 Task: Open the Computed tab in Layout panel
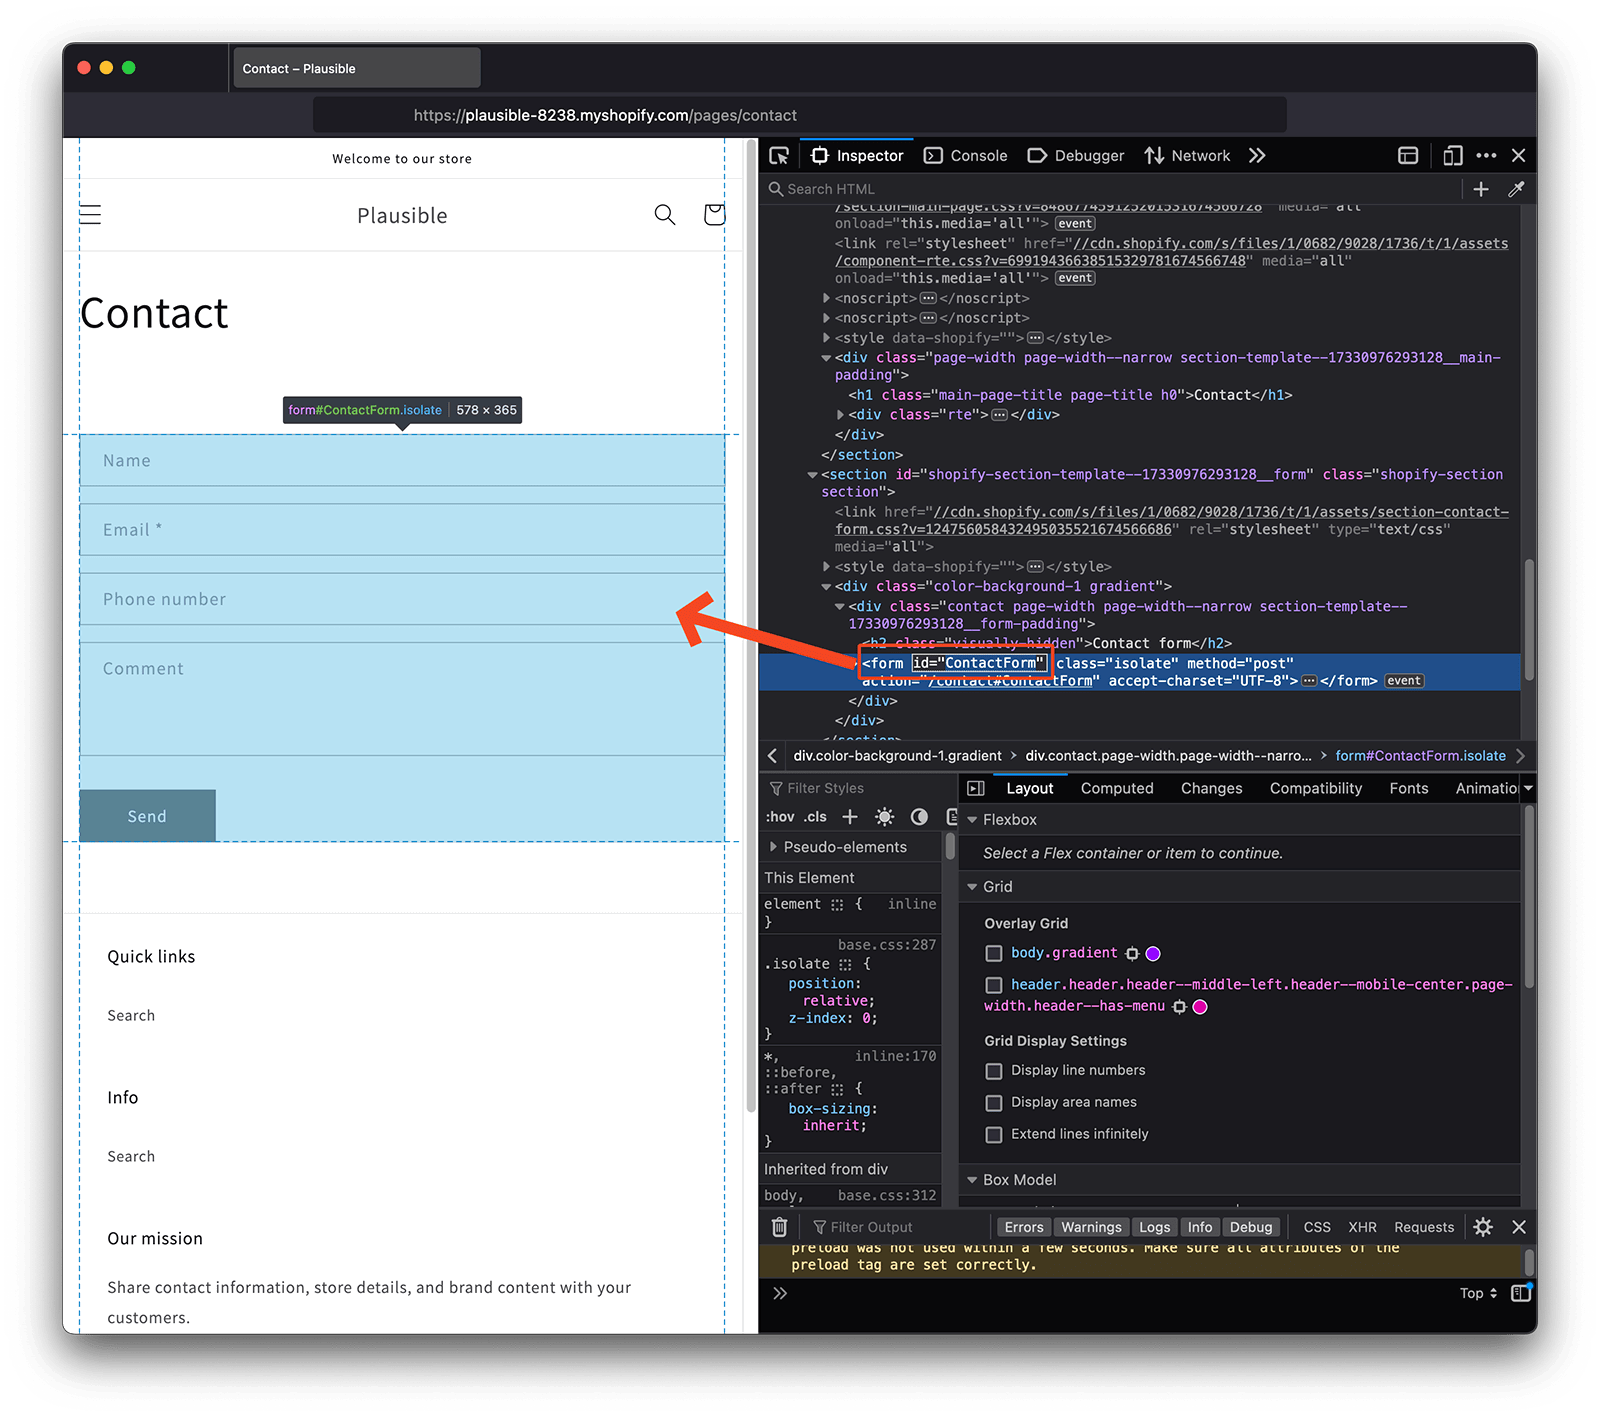pos(1116,788)
